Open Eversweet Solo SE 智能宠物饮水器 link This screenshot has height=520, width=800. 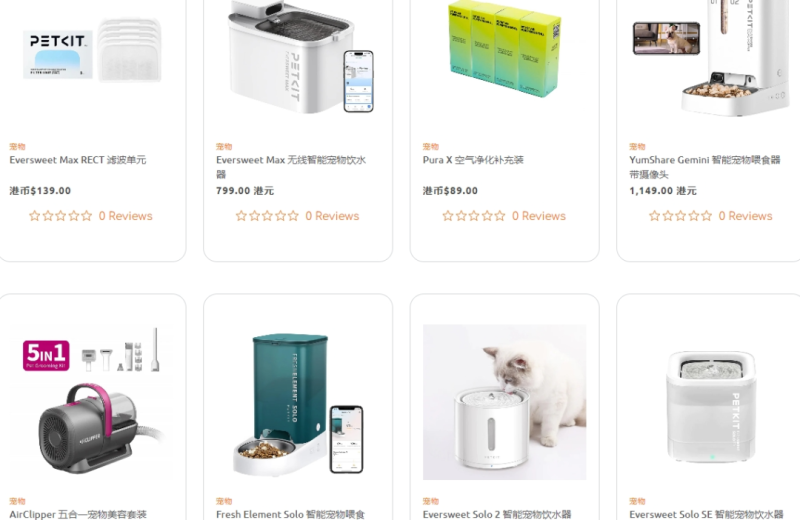pos(706,514)
